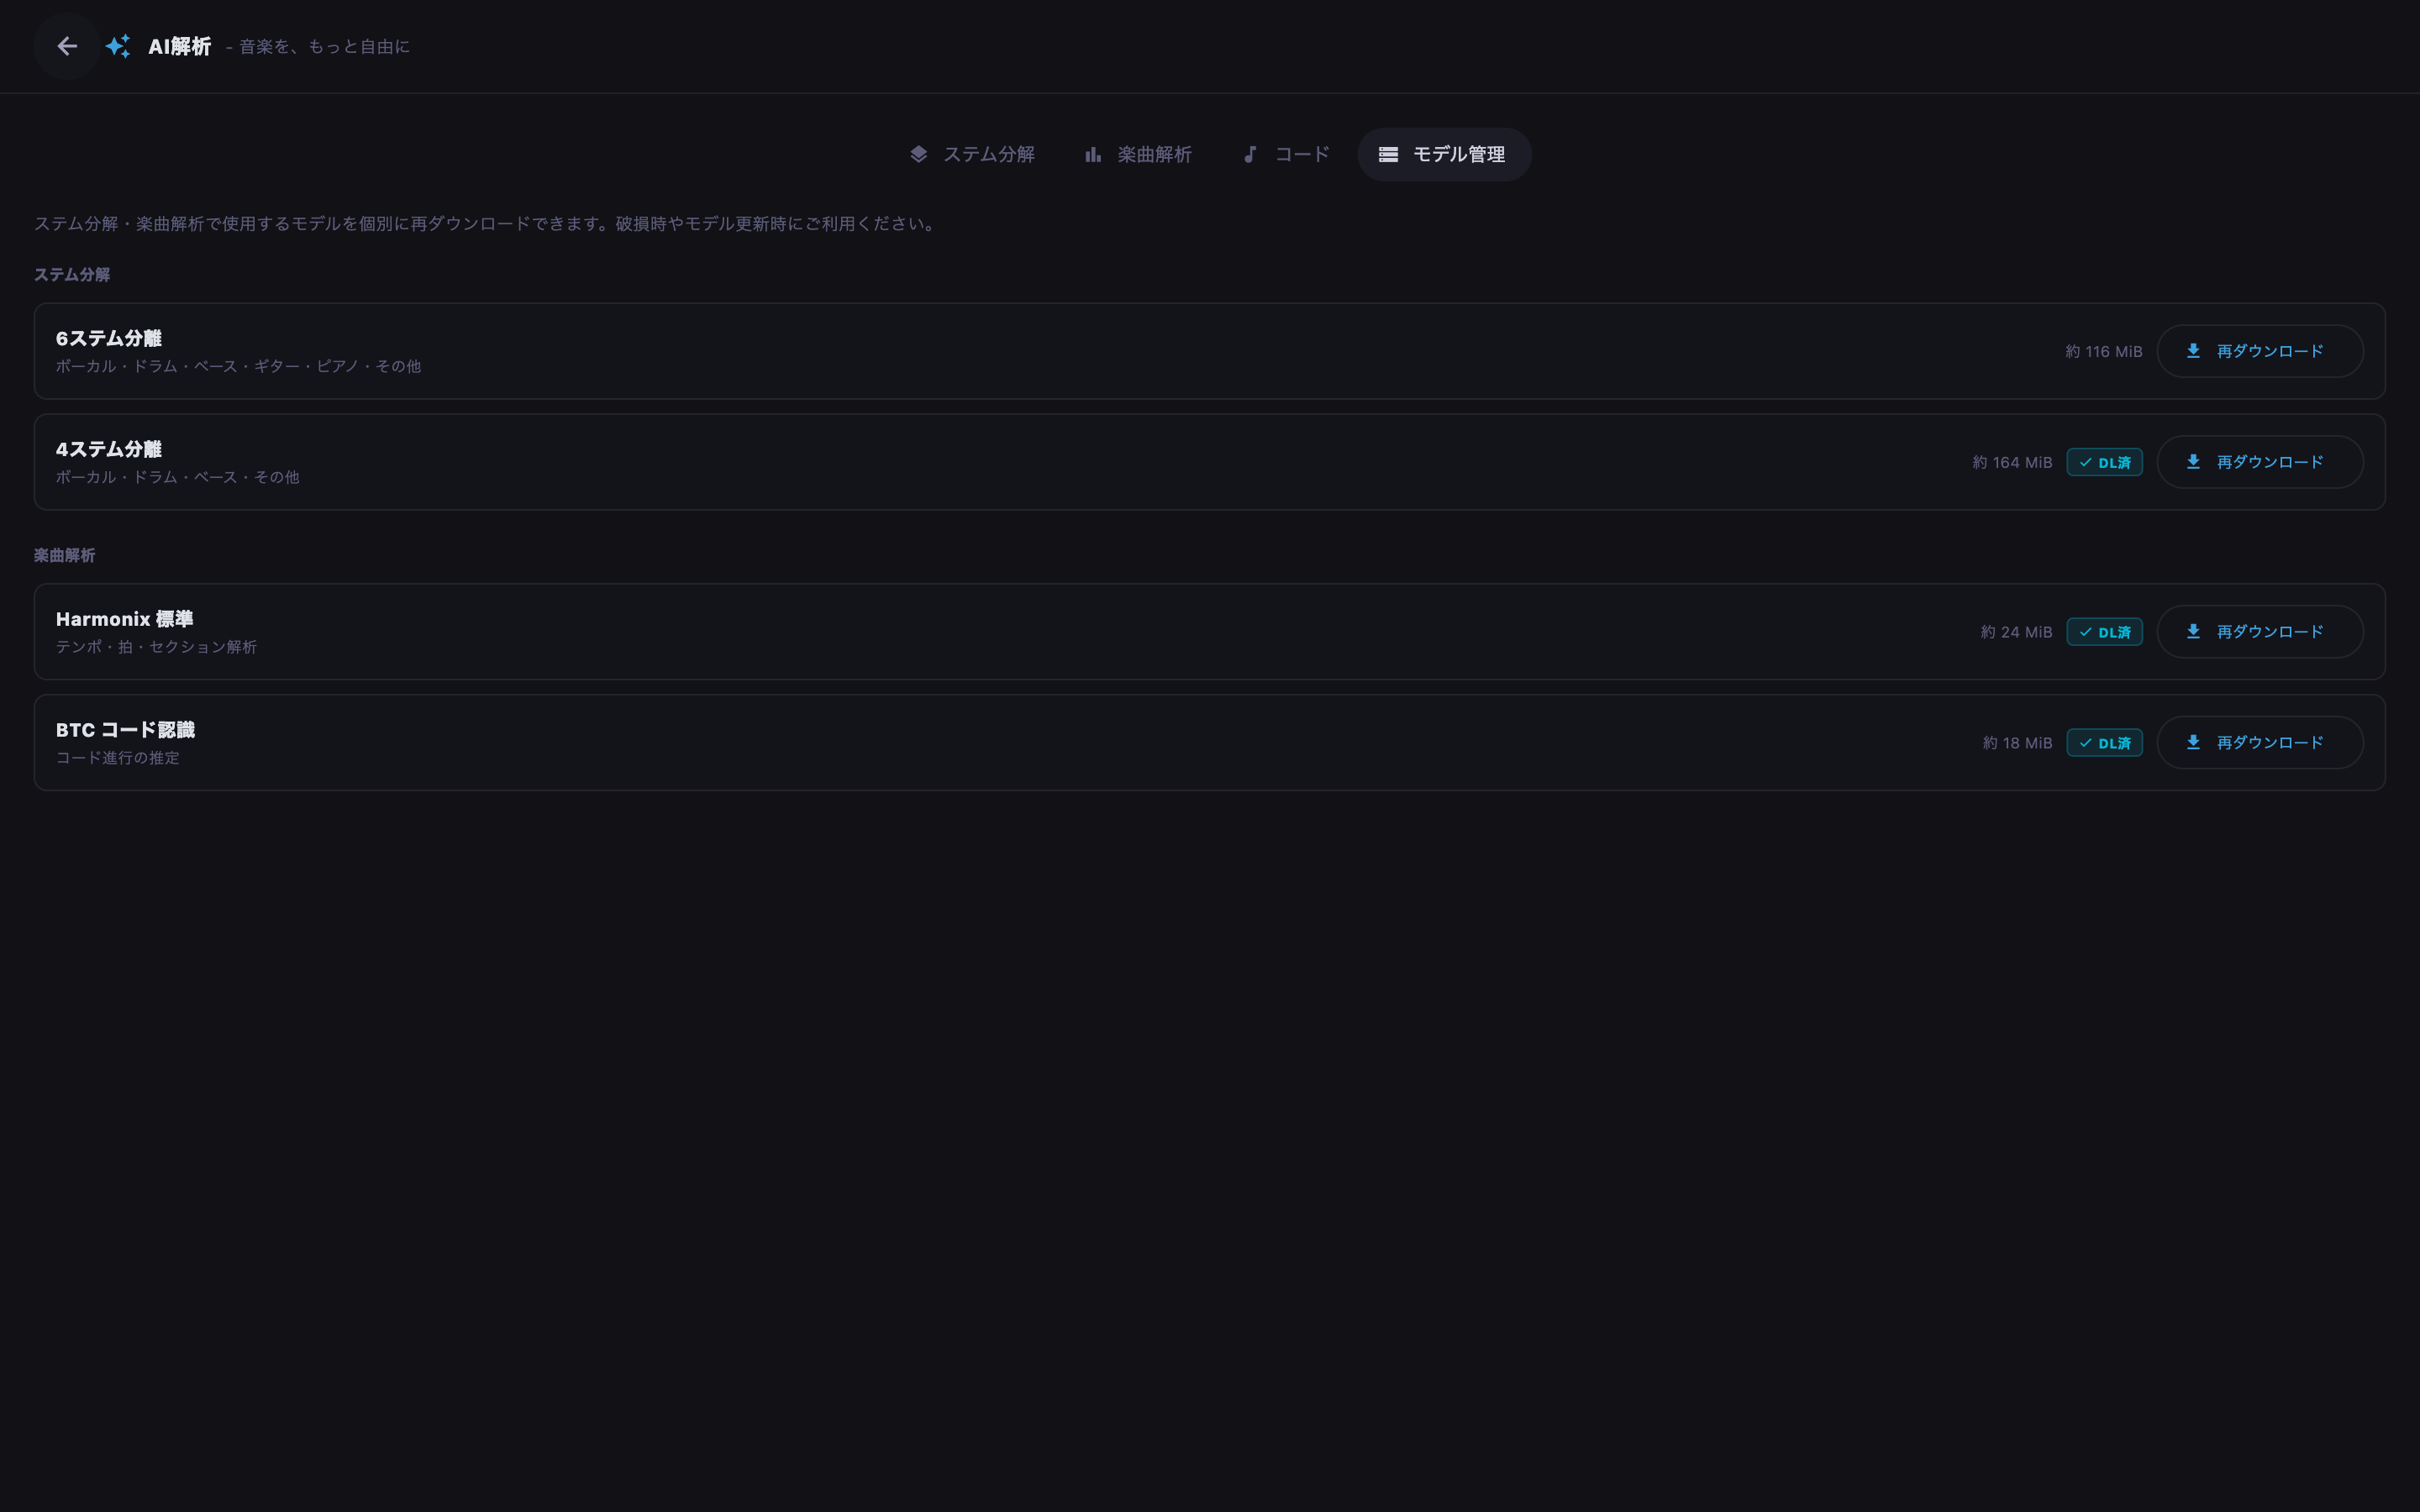
Task: Click download icon in 6ステム分離 row
Action: pos(2193,351)
